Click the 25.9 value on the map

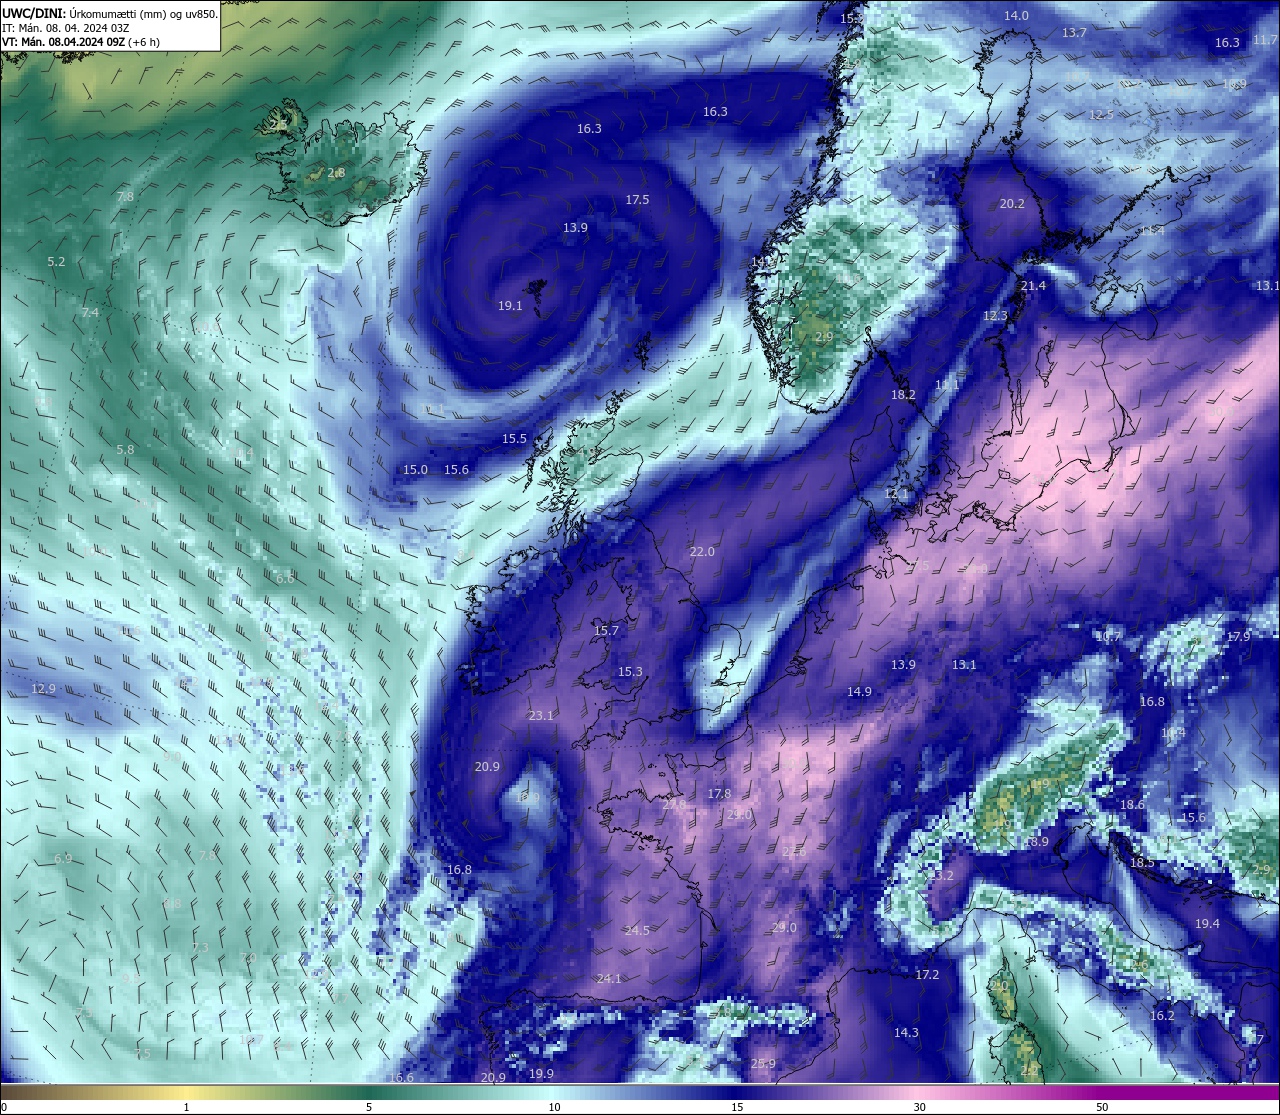click(763, 1064)
